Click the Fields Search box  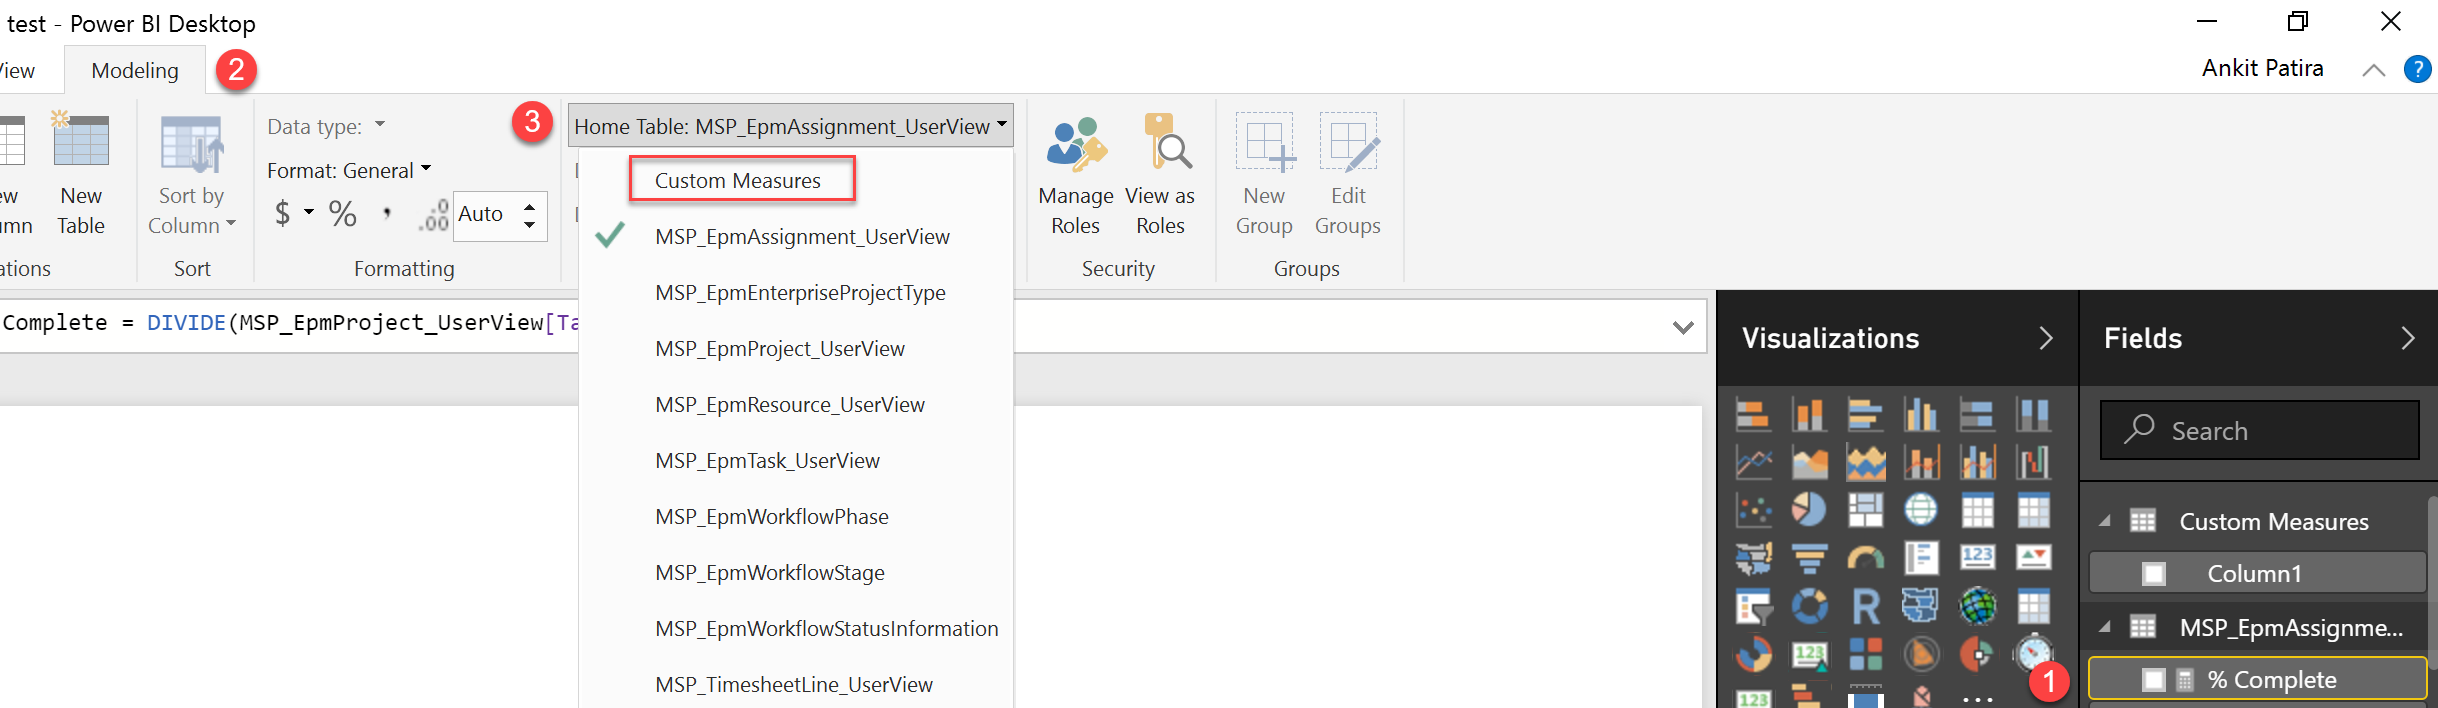pyautogui.click(x=2259, y=430)
